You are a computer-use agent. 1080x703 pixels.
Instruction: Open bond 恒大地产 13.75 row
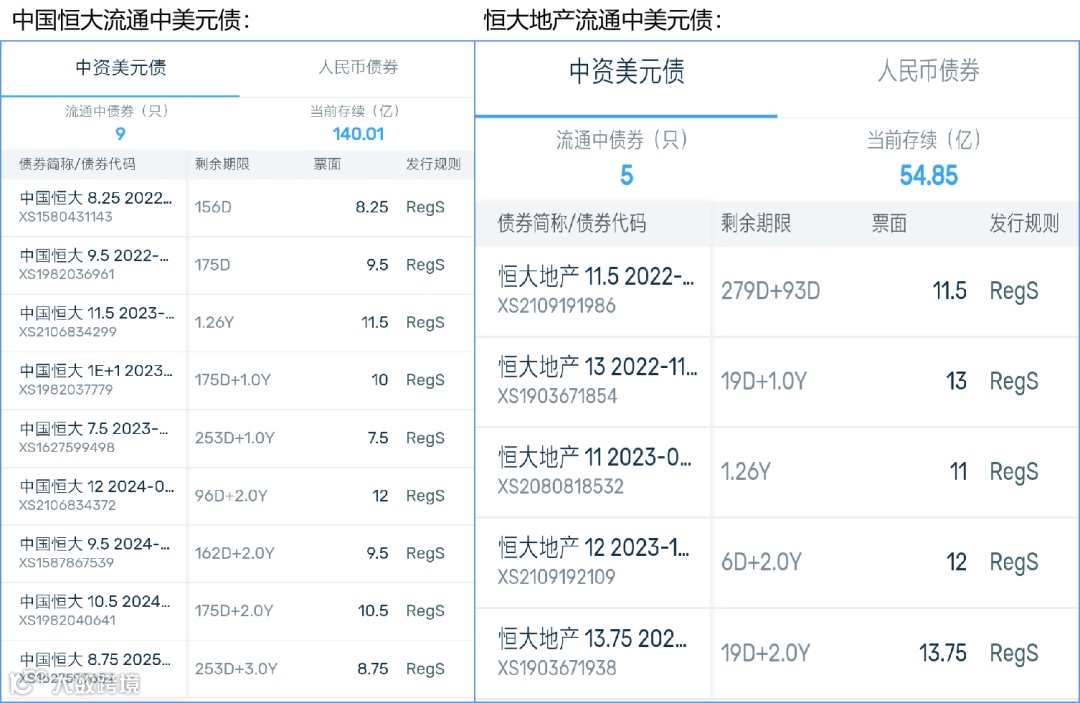coord(778,653)
